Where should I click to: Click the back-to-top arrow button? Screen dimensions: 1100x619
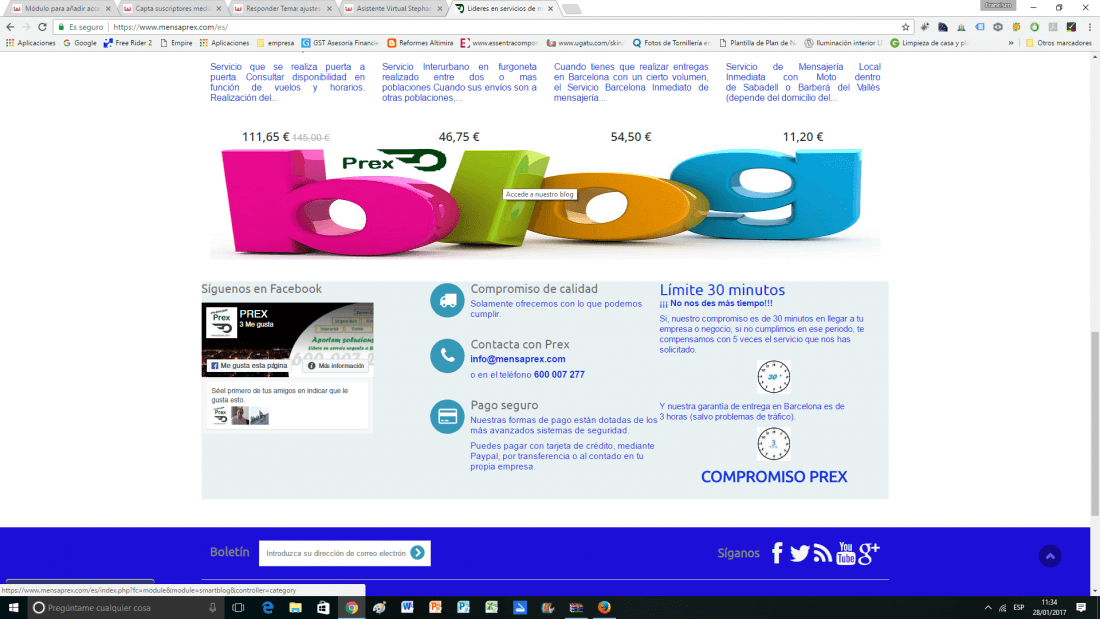click(1050, 556)
